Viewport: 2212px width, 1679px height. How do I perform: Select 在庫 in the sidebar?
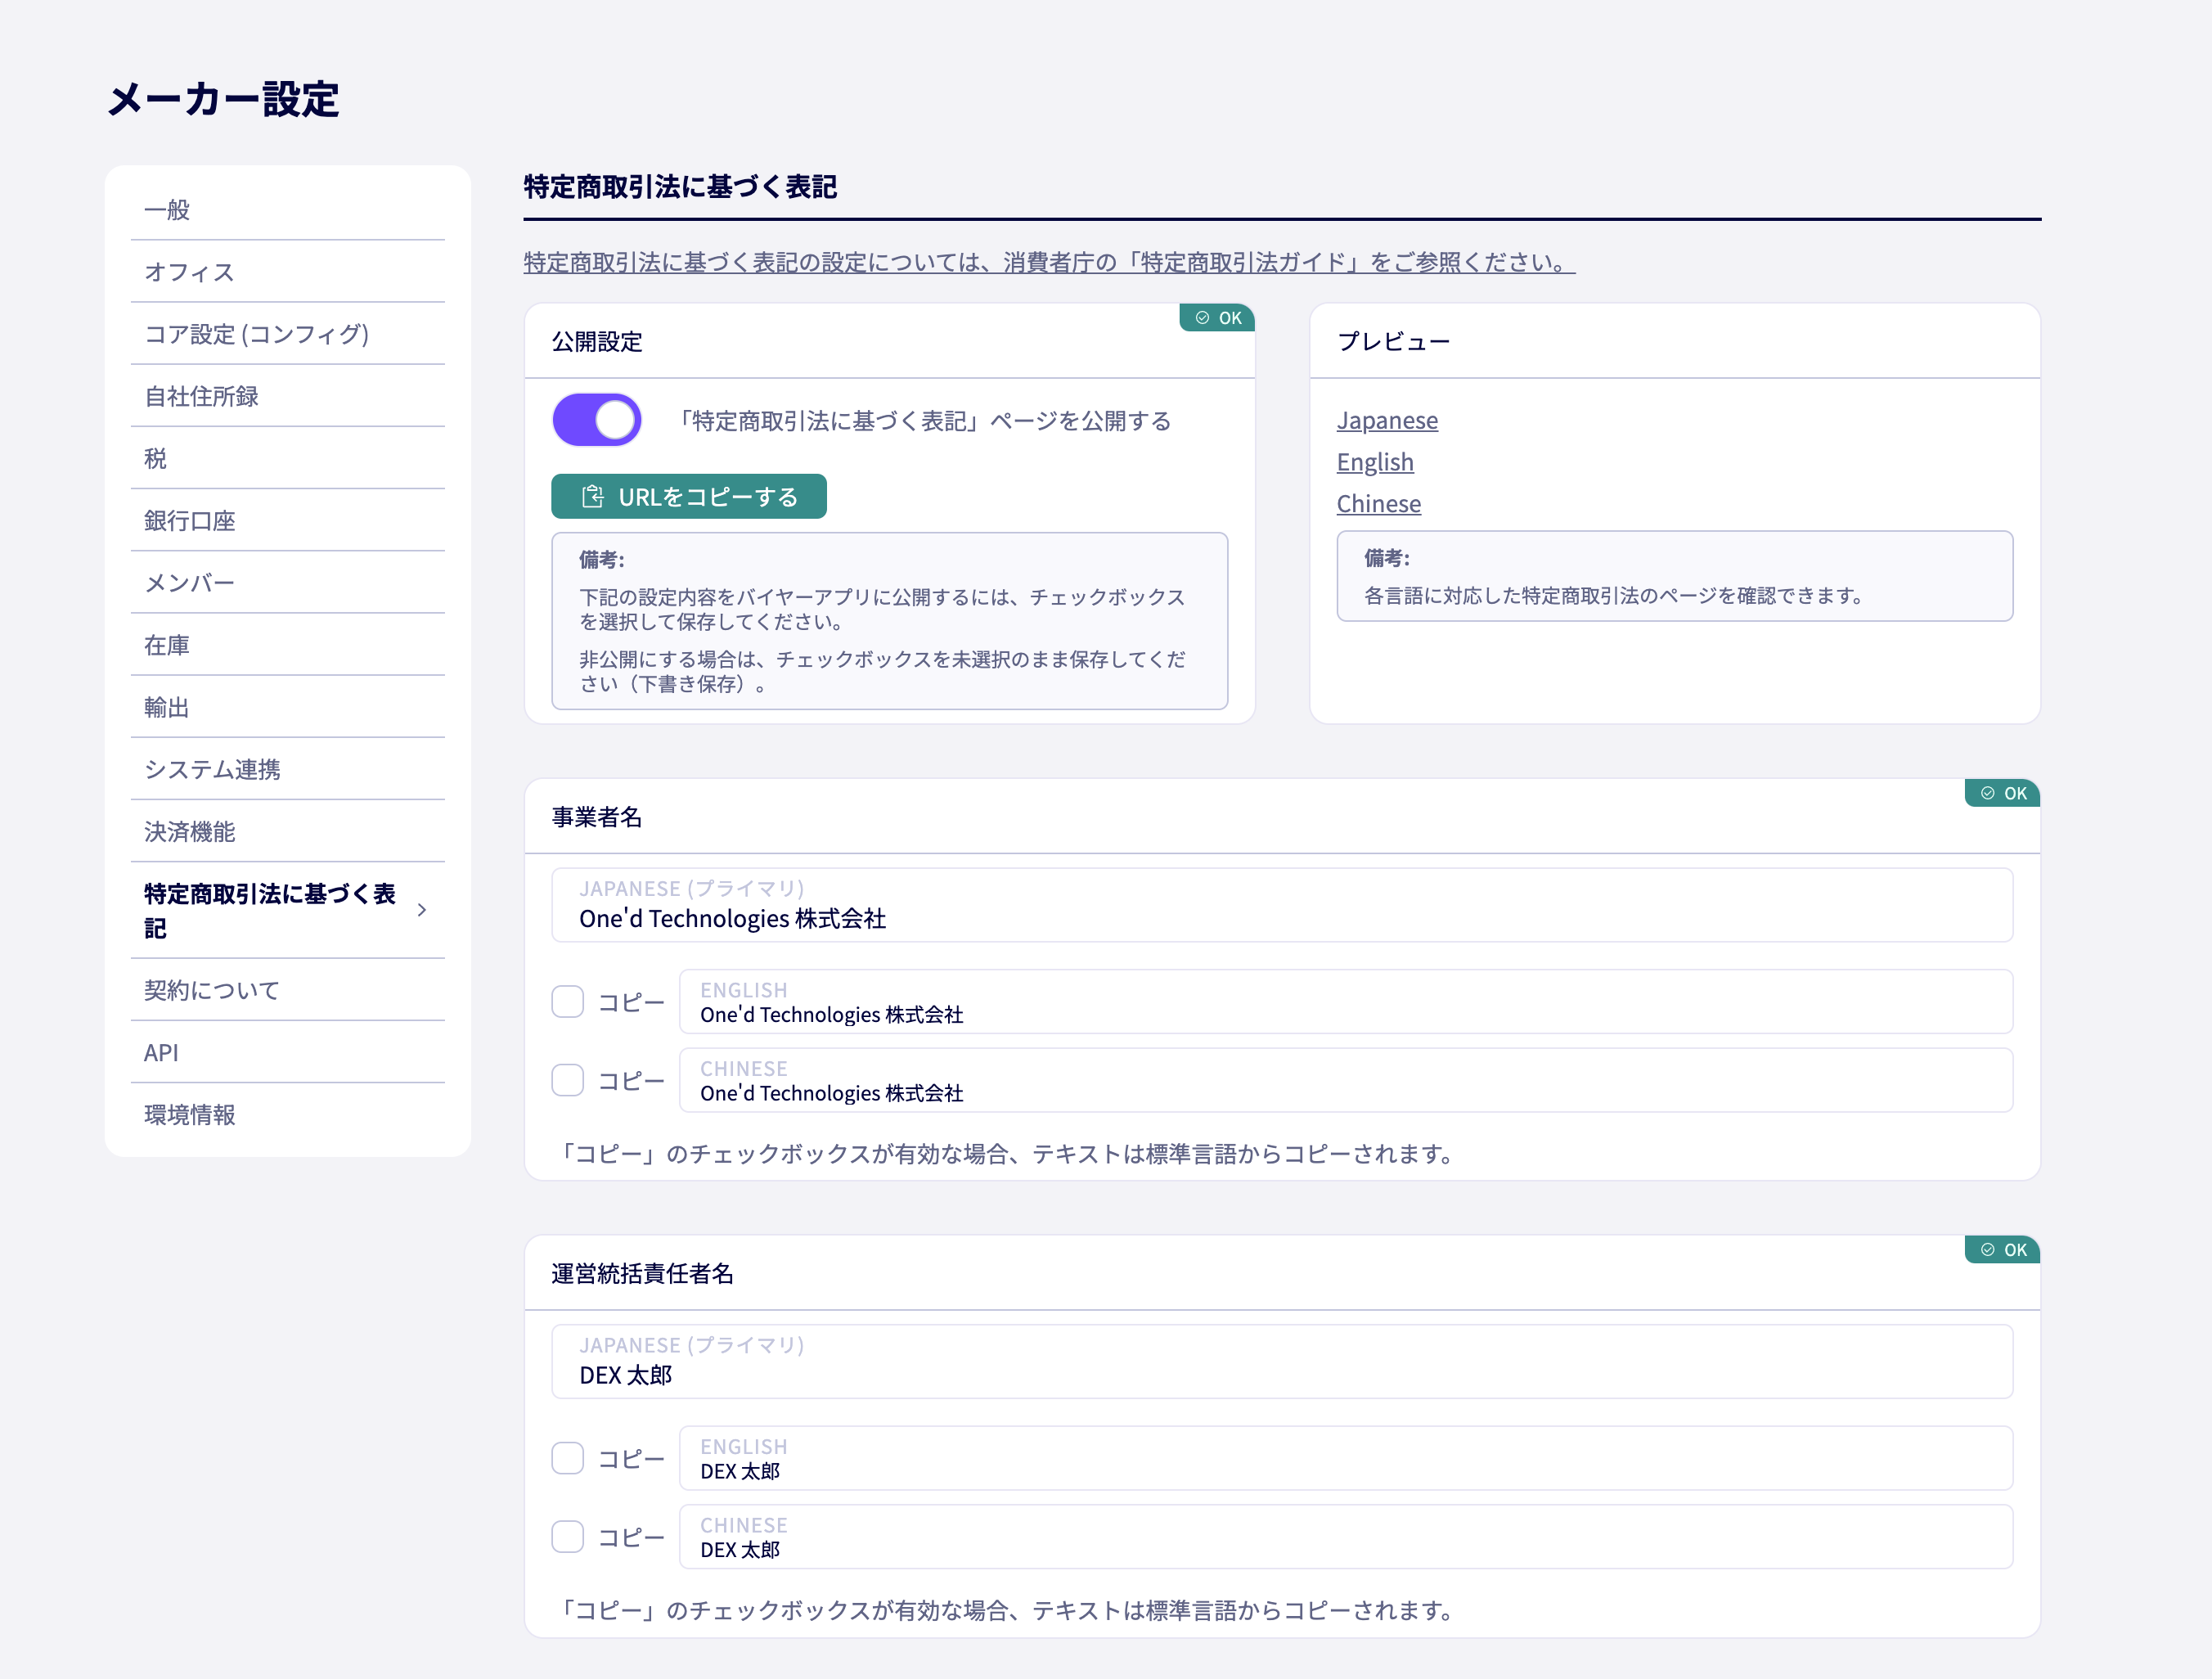(x=288, y=645)
